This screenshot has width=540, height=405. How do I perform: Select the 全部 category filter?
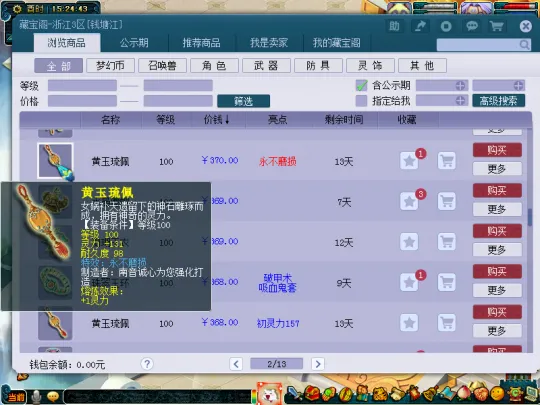point(59,65)
